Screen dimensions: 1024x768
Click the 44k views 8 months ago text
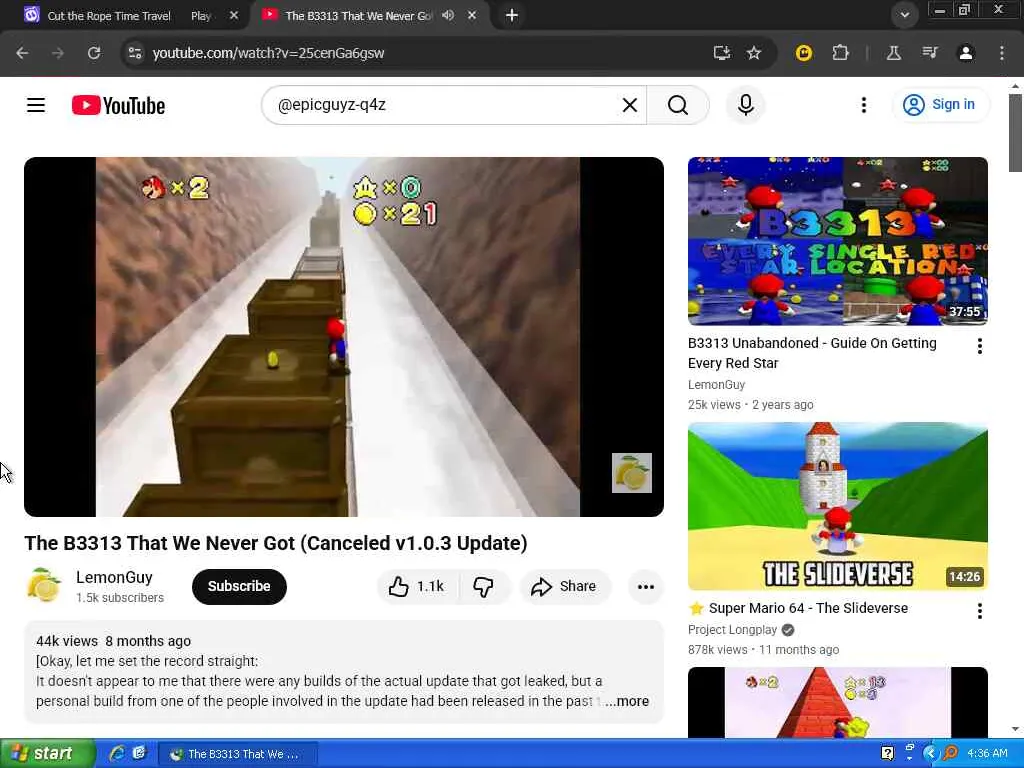coord(114,641)
